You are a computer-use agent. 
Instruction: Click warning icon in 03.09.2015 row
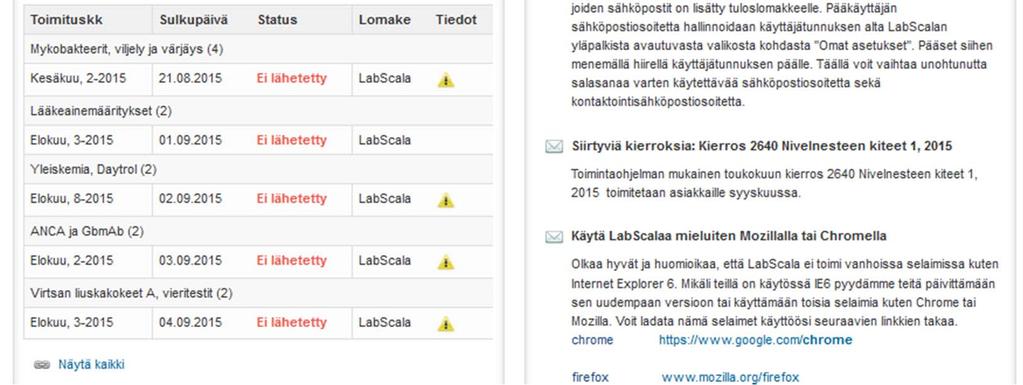(x=446, y=262)
